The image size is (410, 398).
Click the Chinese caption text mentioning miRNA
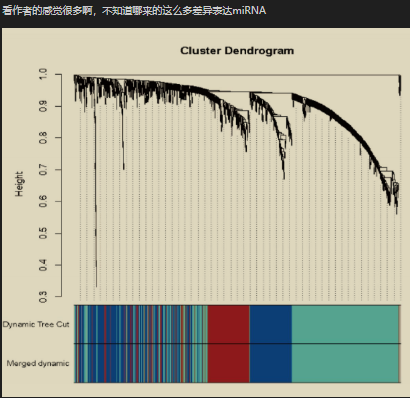click(134, 11)
